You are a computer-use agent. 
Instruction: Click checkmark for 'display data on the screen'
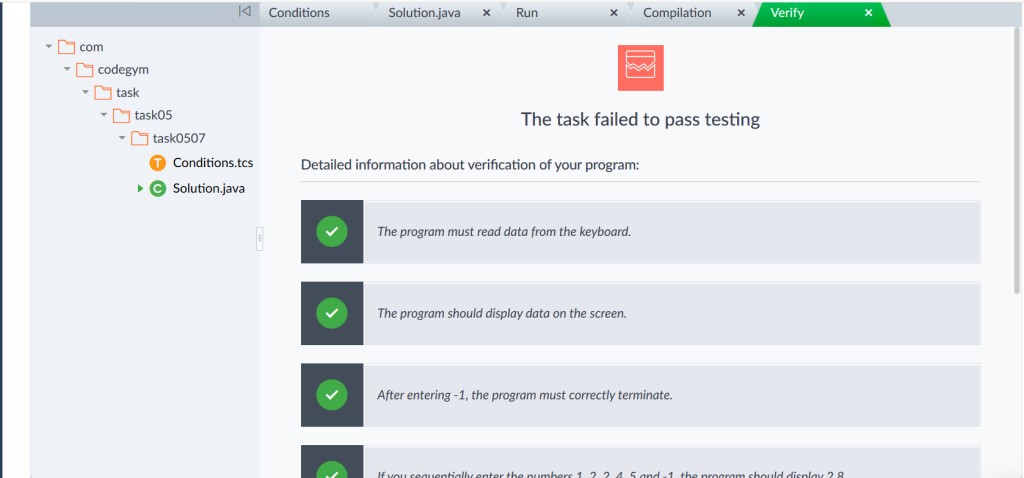332,313
